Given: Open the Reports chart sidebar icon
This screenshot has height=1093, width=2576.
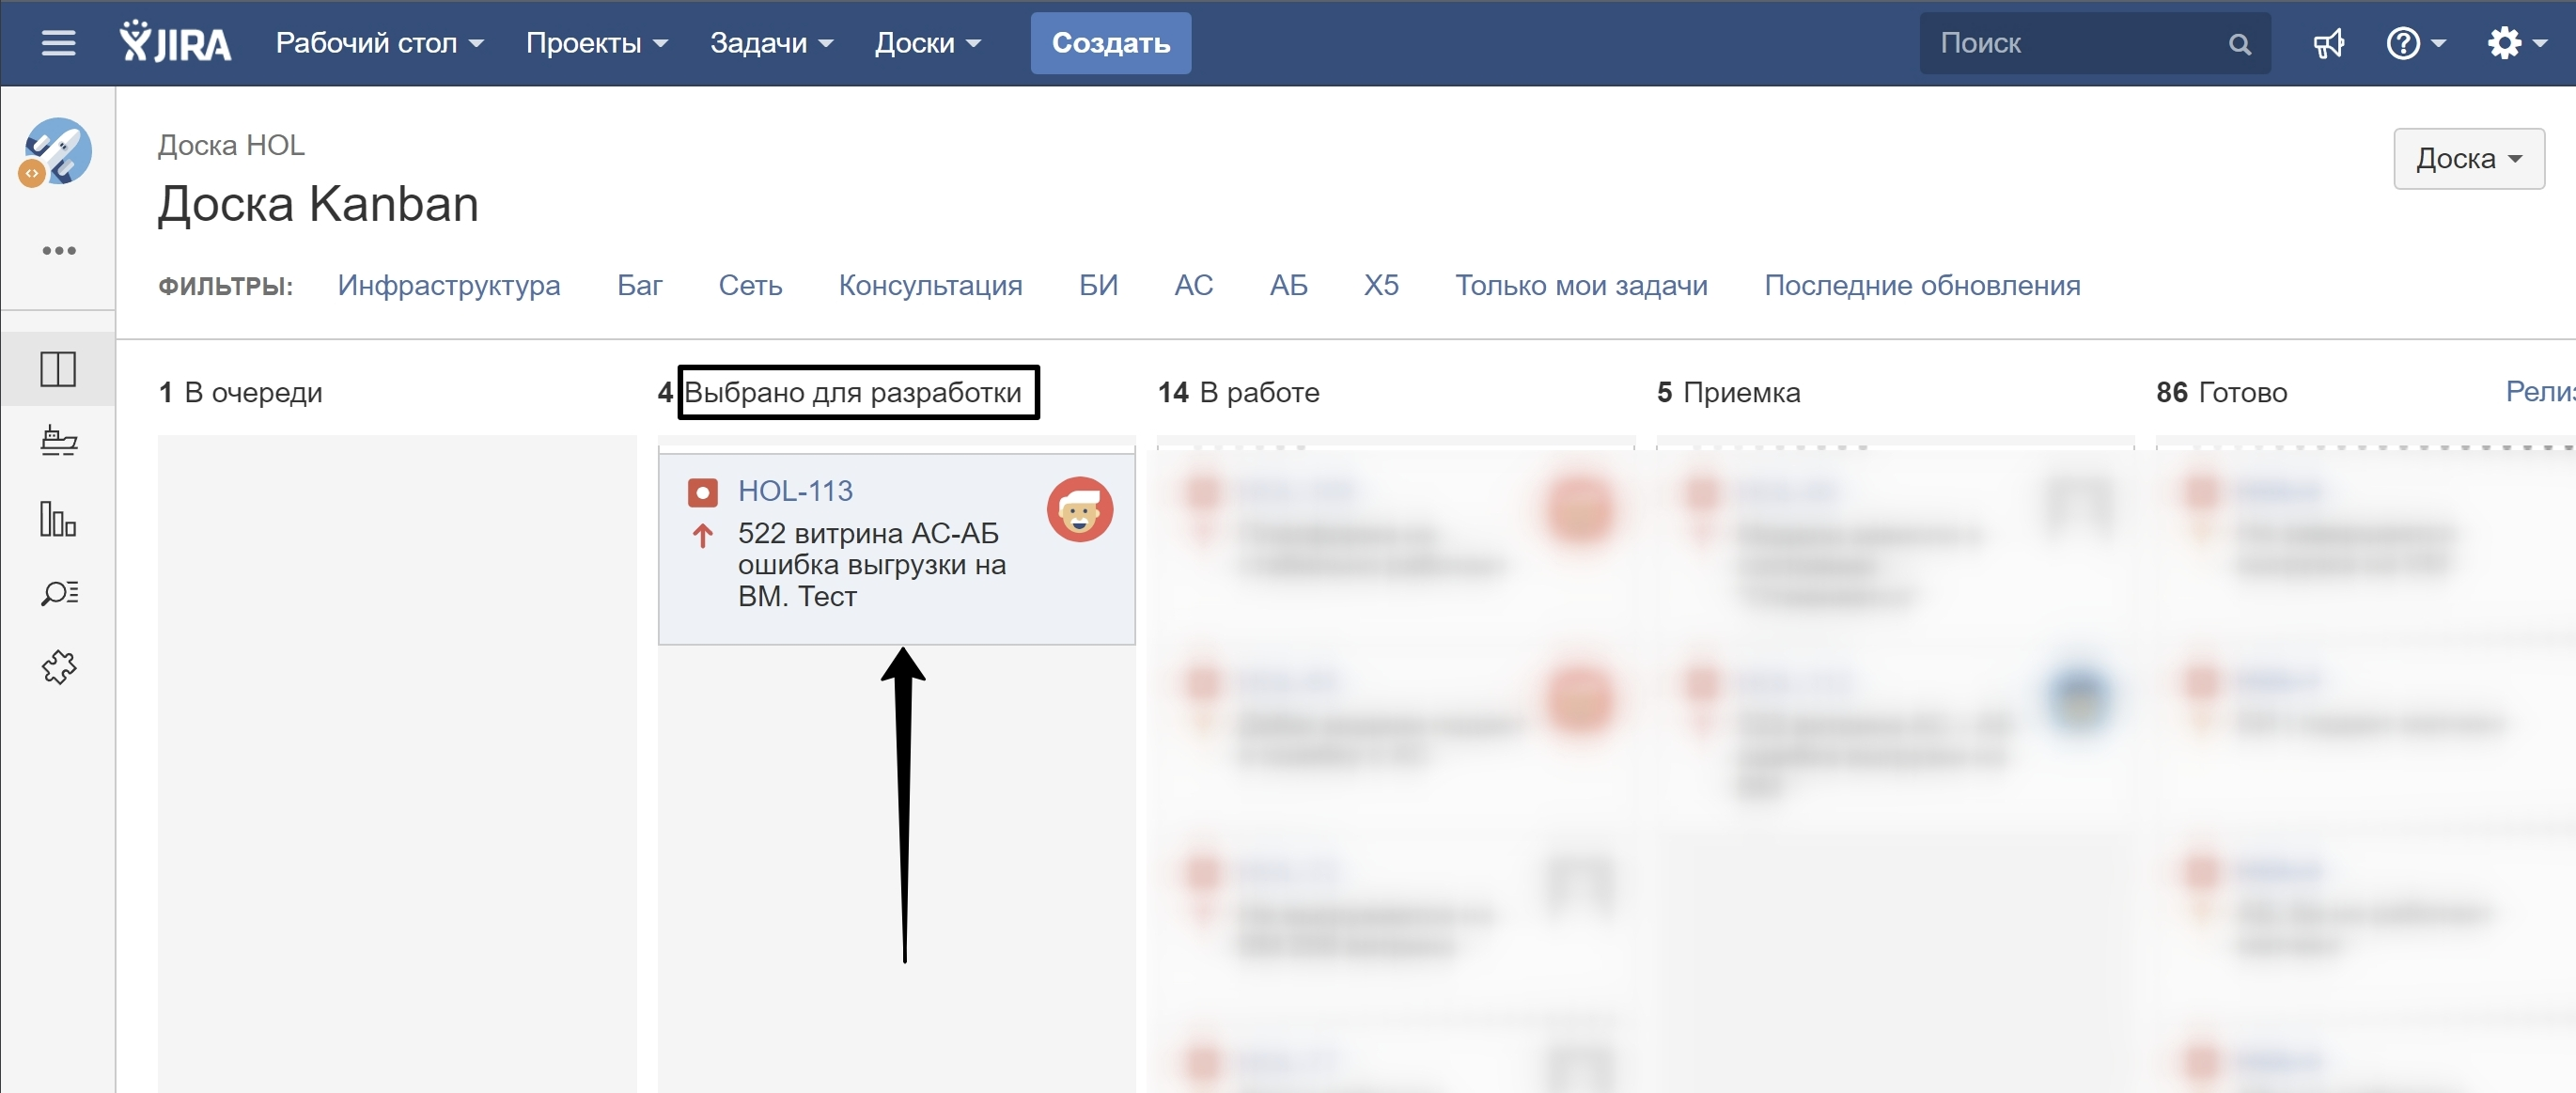Looking at the screenshot, I should [58, 518].
